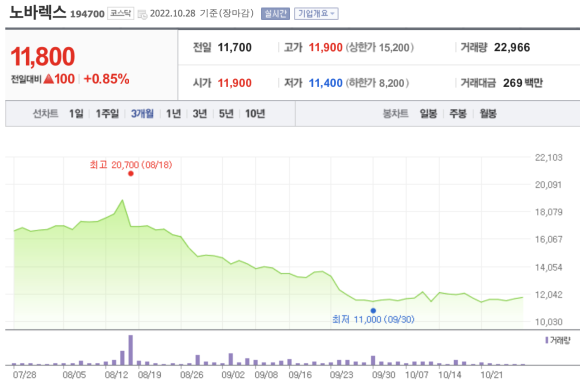580x392 pixels.
Task: Click the 최저 11,000 (09/30) label
Action: click(x=373, y=320)
